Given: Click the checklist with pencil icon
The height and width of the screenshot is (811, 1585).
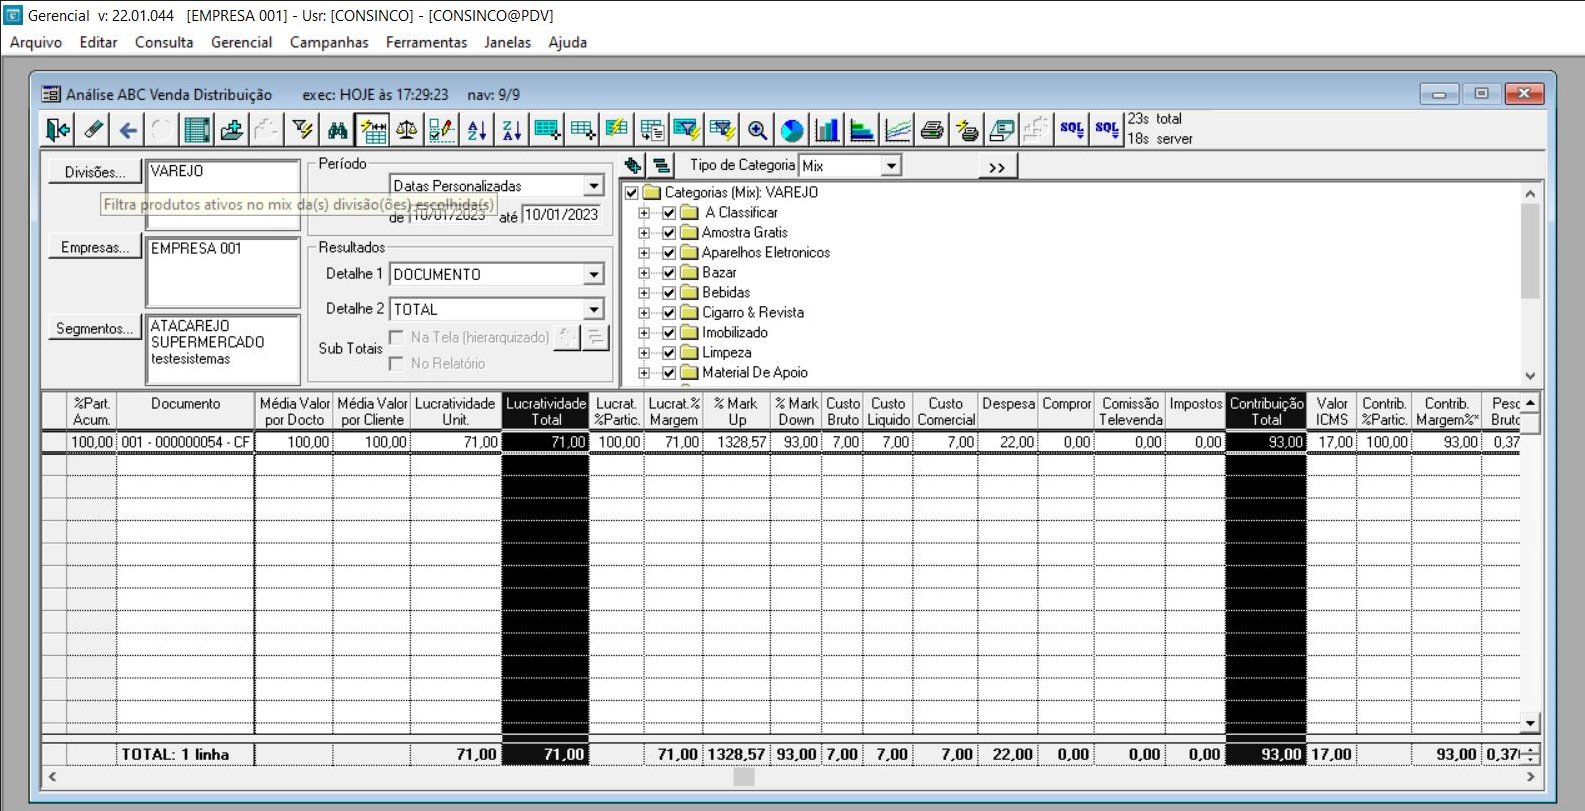Looking at the screenshot, I should [x=442, y=129].
